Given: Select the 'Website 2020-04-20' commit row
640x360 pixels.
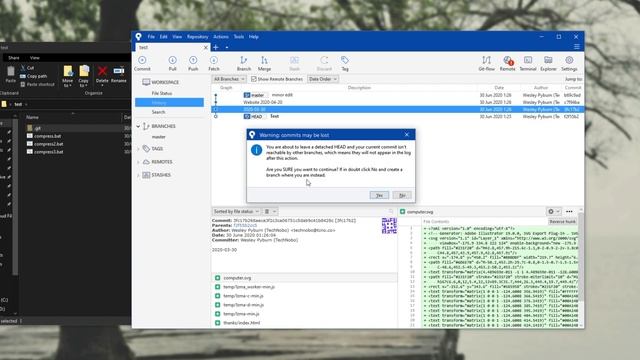Looking at the screenshot, I should 398,102.
